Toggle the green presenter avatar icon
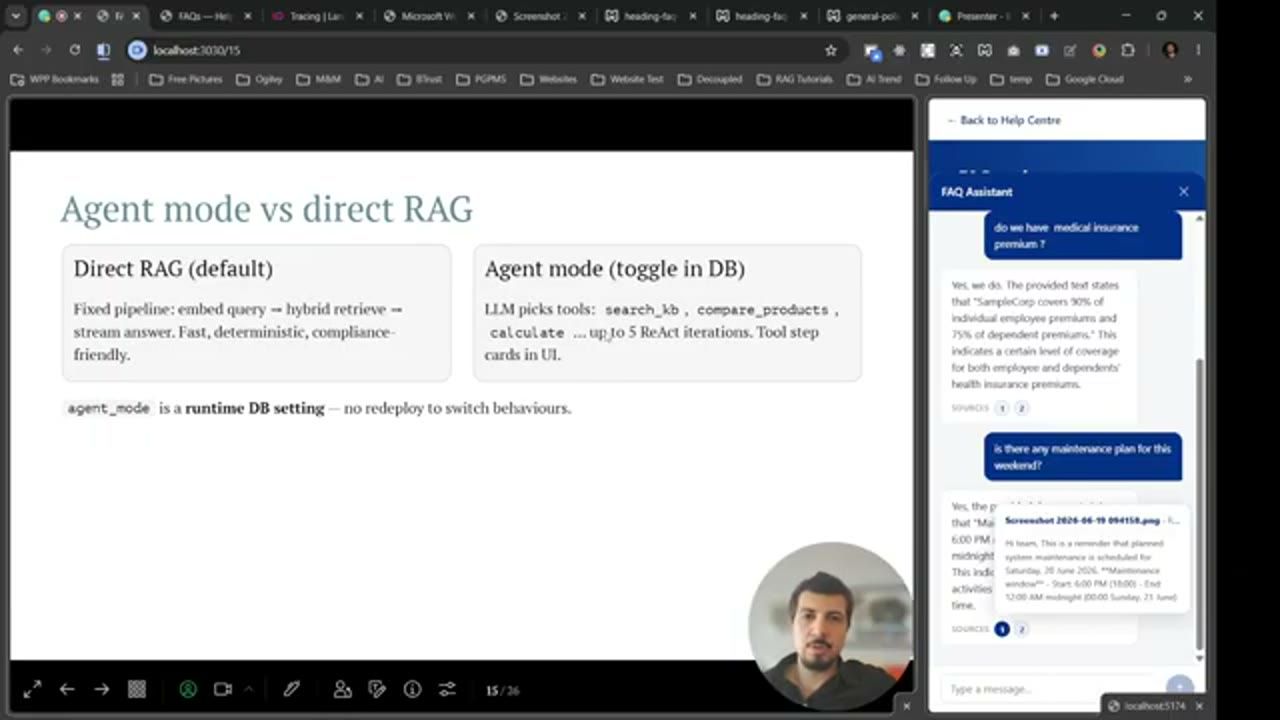 click(188, 689)
